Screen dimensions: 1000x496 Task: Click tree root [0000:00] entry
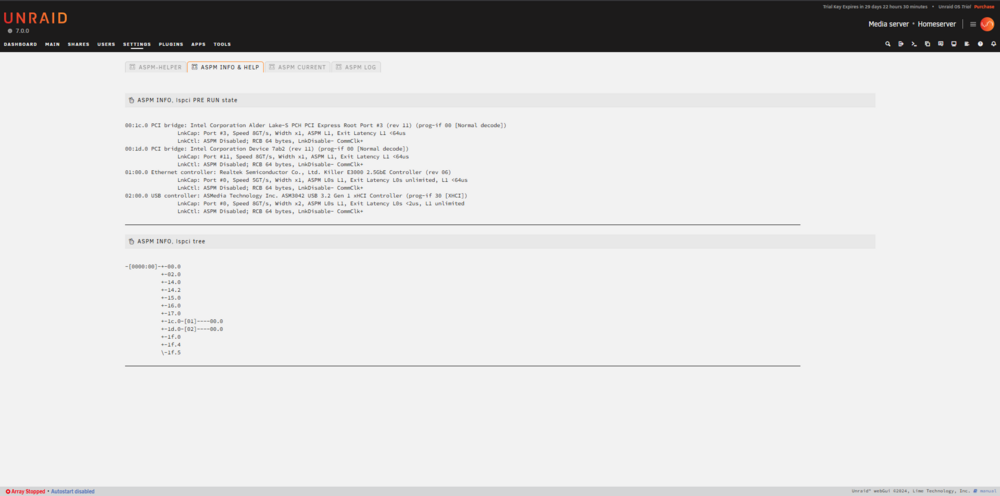tap(153, 266)
